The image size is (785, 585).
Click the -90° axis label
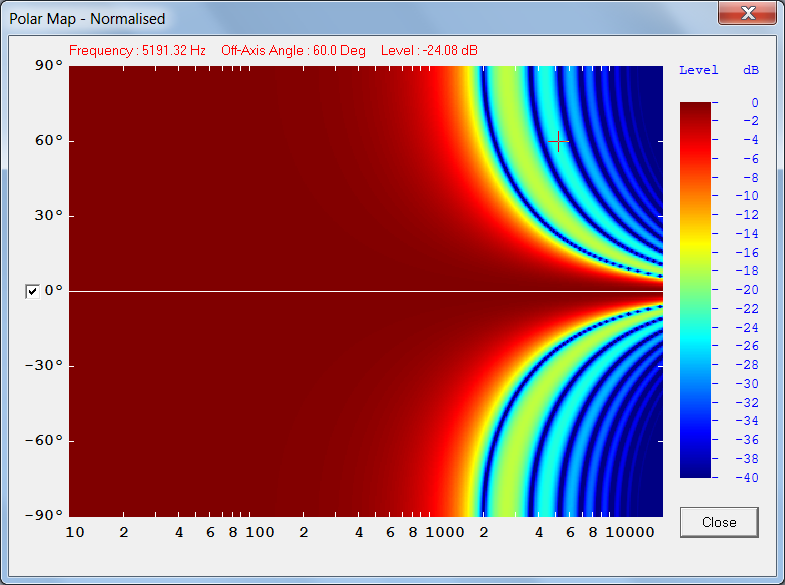click(44, 515)
